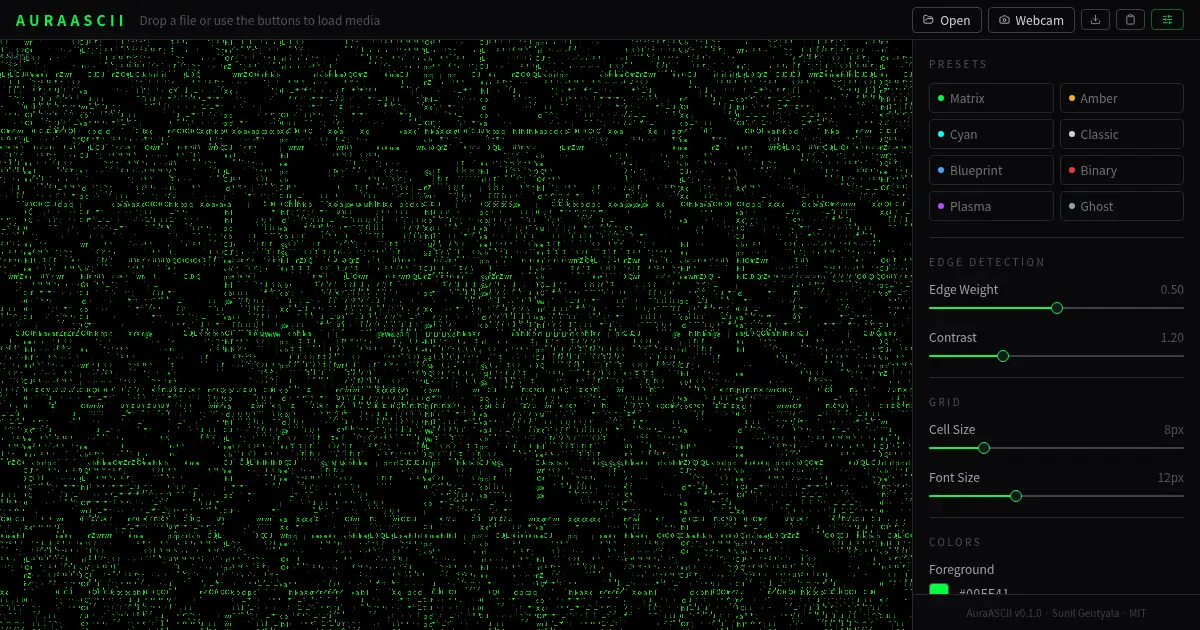
Task: Click the Edge Weight value 0.50
Action: click(1172, 290)
